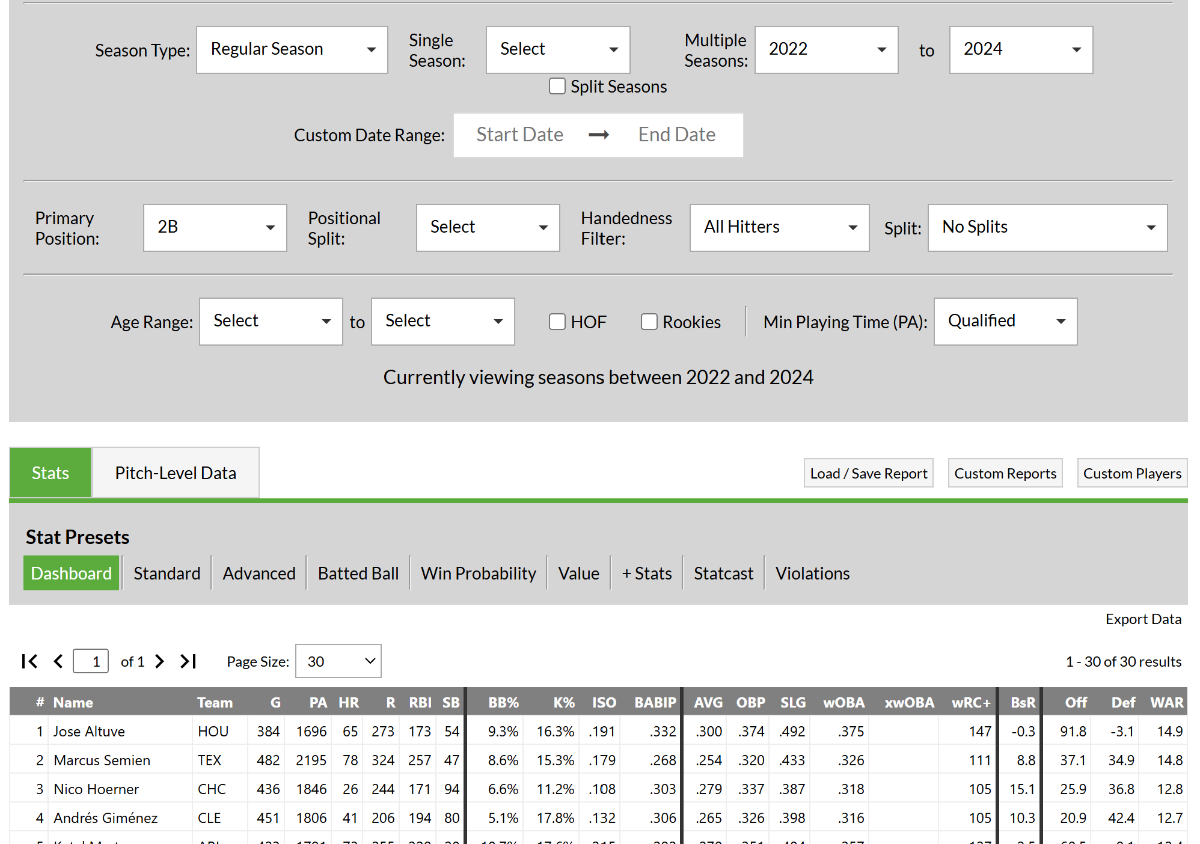Image resolution: width=1200 pixels, height=844 pixels.
Task: Click the Export Data link
Action: coord(1143,619)
